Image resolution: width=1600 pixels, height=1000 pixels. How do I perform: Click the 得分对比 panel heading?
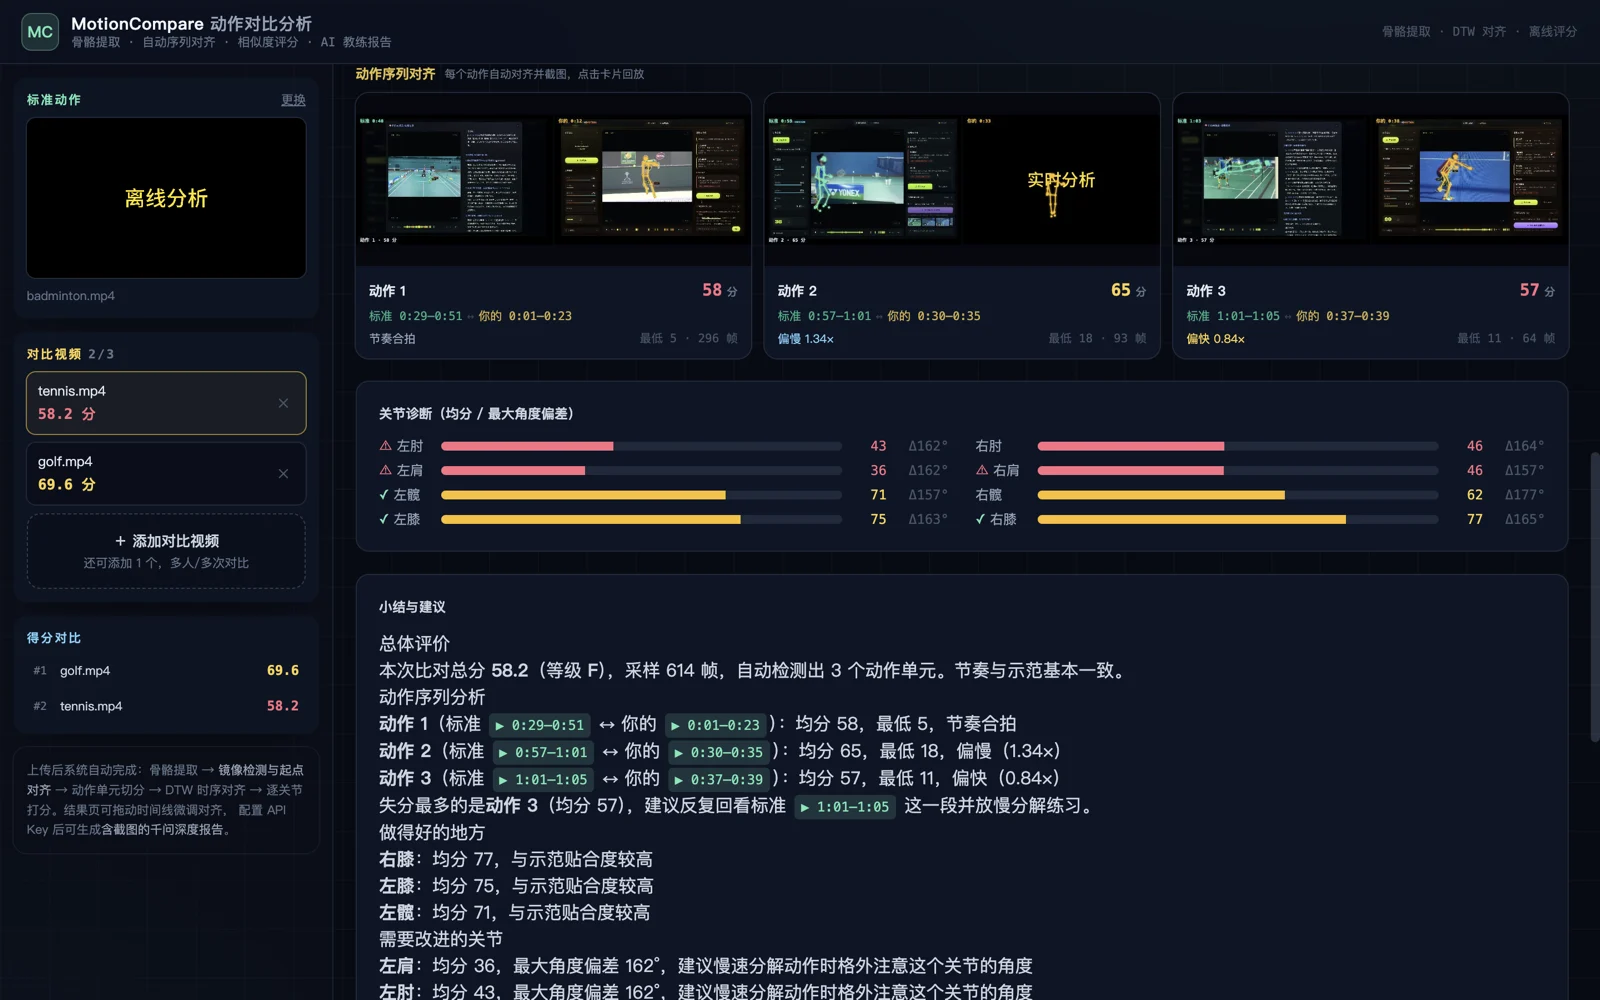point(54,638)
